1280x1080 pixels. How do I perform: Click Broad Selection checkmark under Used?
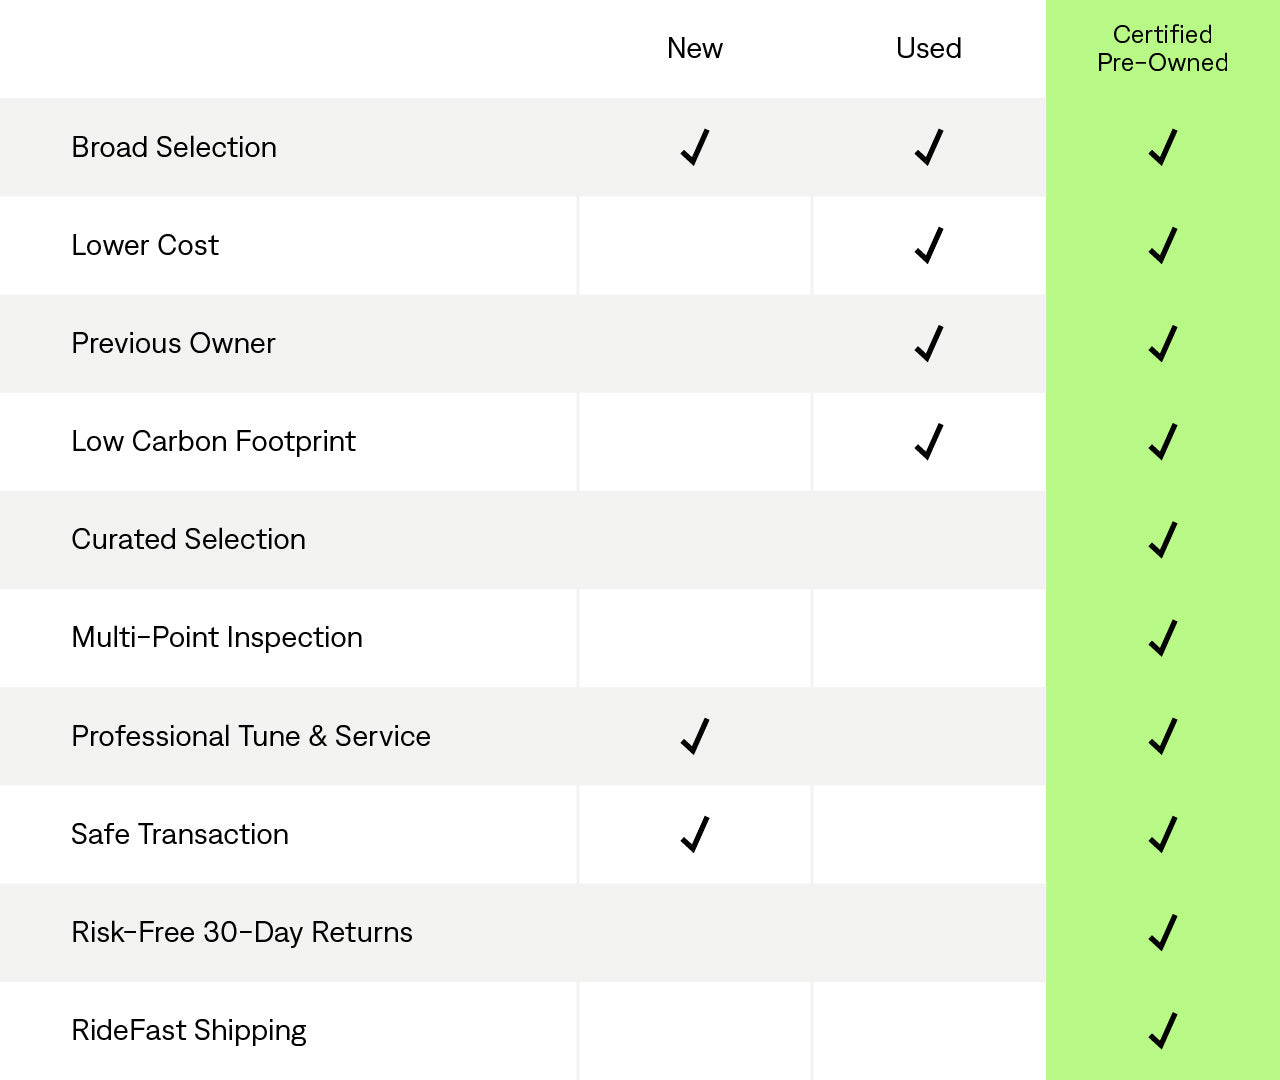[x=929, y=147]
